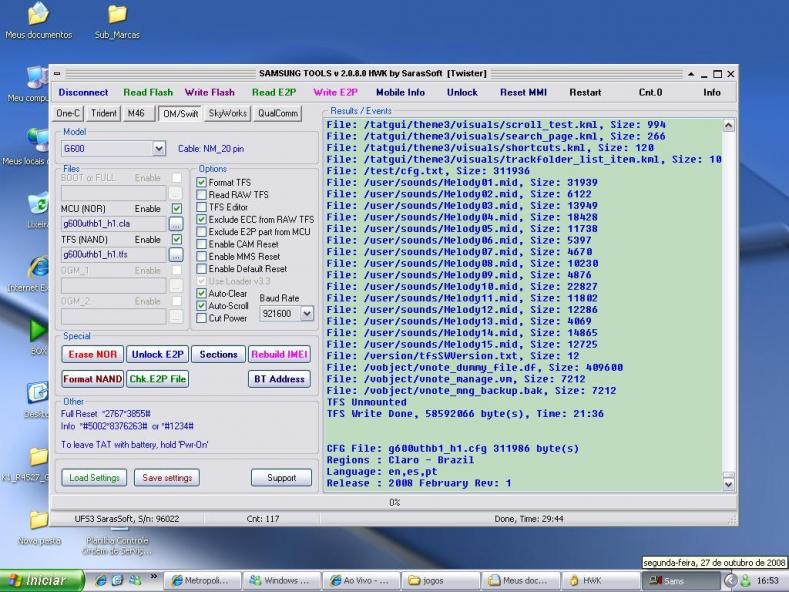The height and width of the screenshot is (592, 789).
Task: Browse for MCU (NOR) file
Action: point(176,224)
